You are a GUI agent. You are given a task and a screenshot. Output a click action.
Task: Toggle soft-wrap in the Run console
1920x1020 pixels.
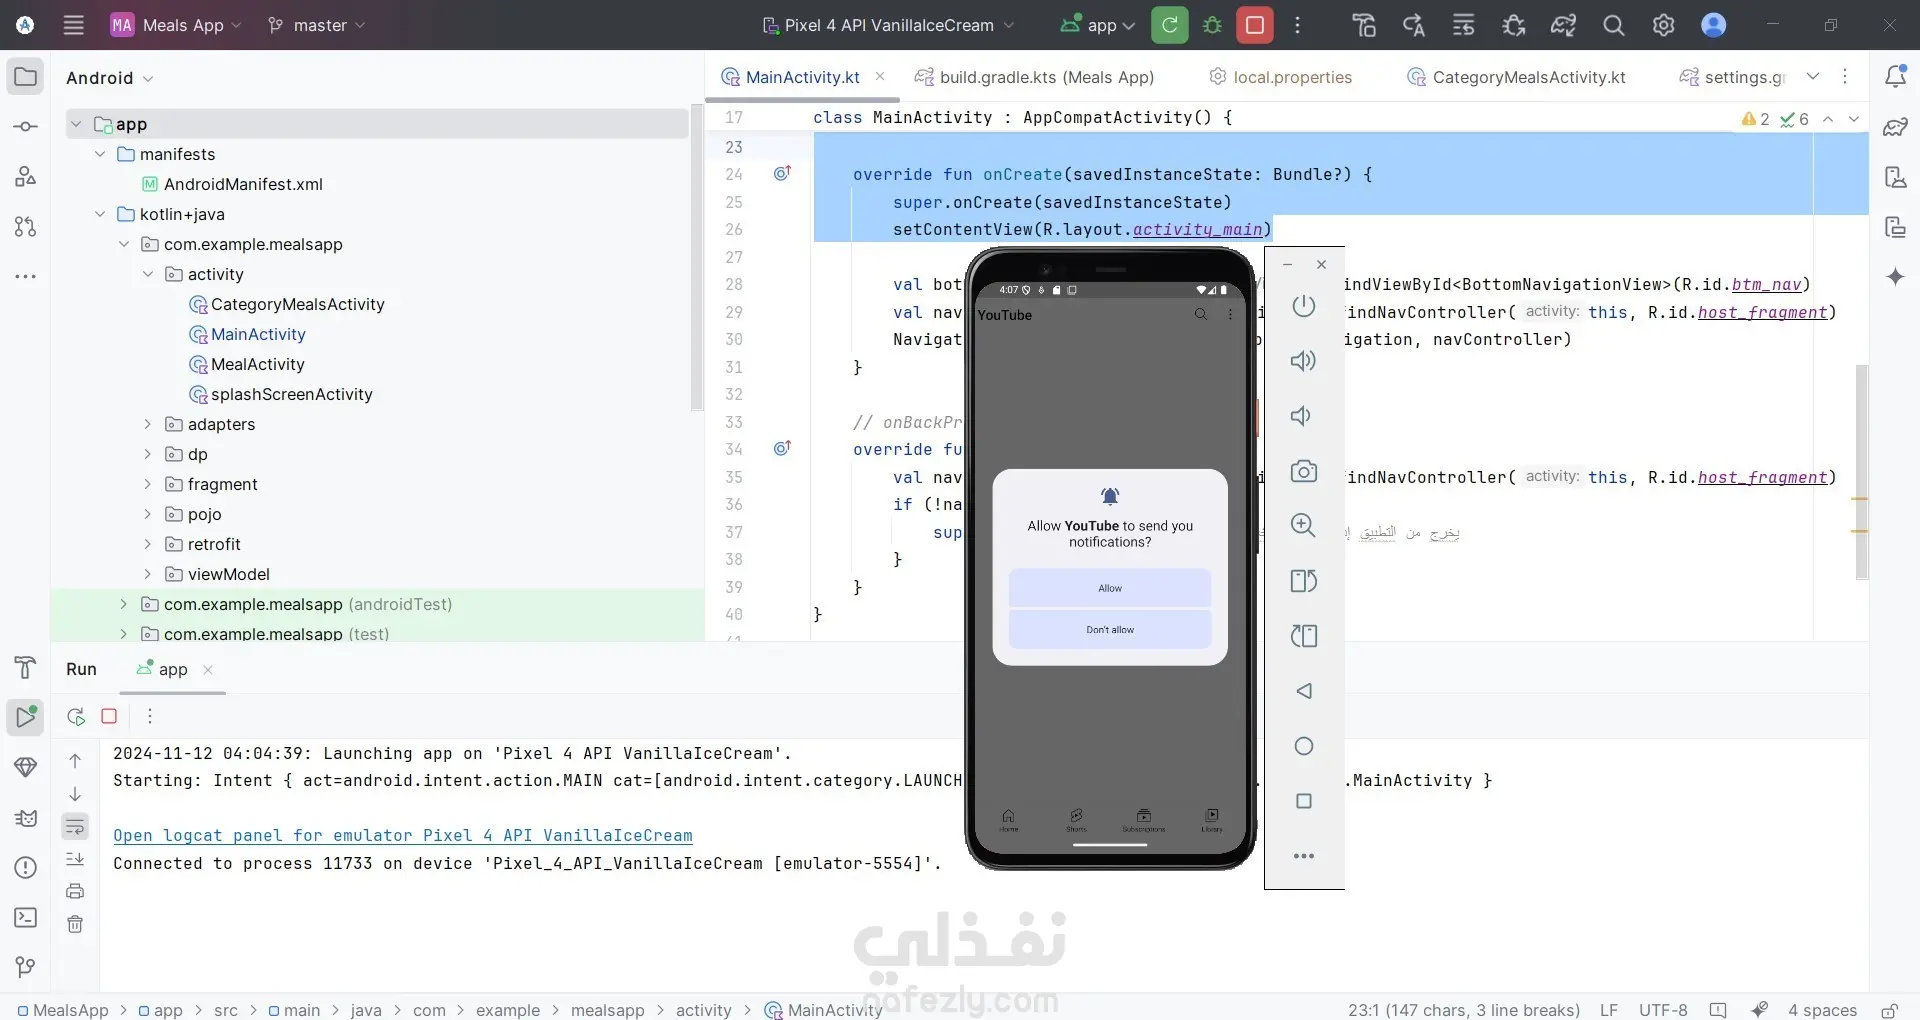[75, 827]
